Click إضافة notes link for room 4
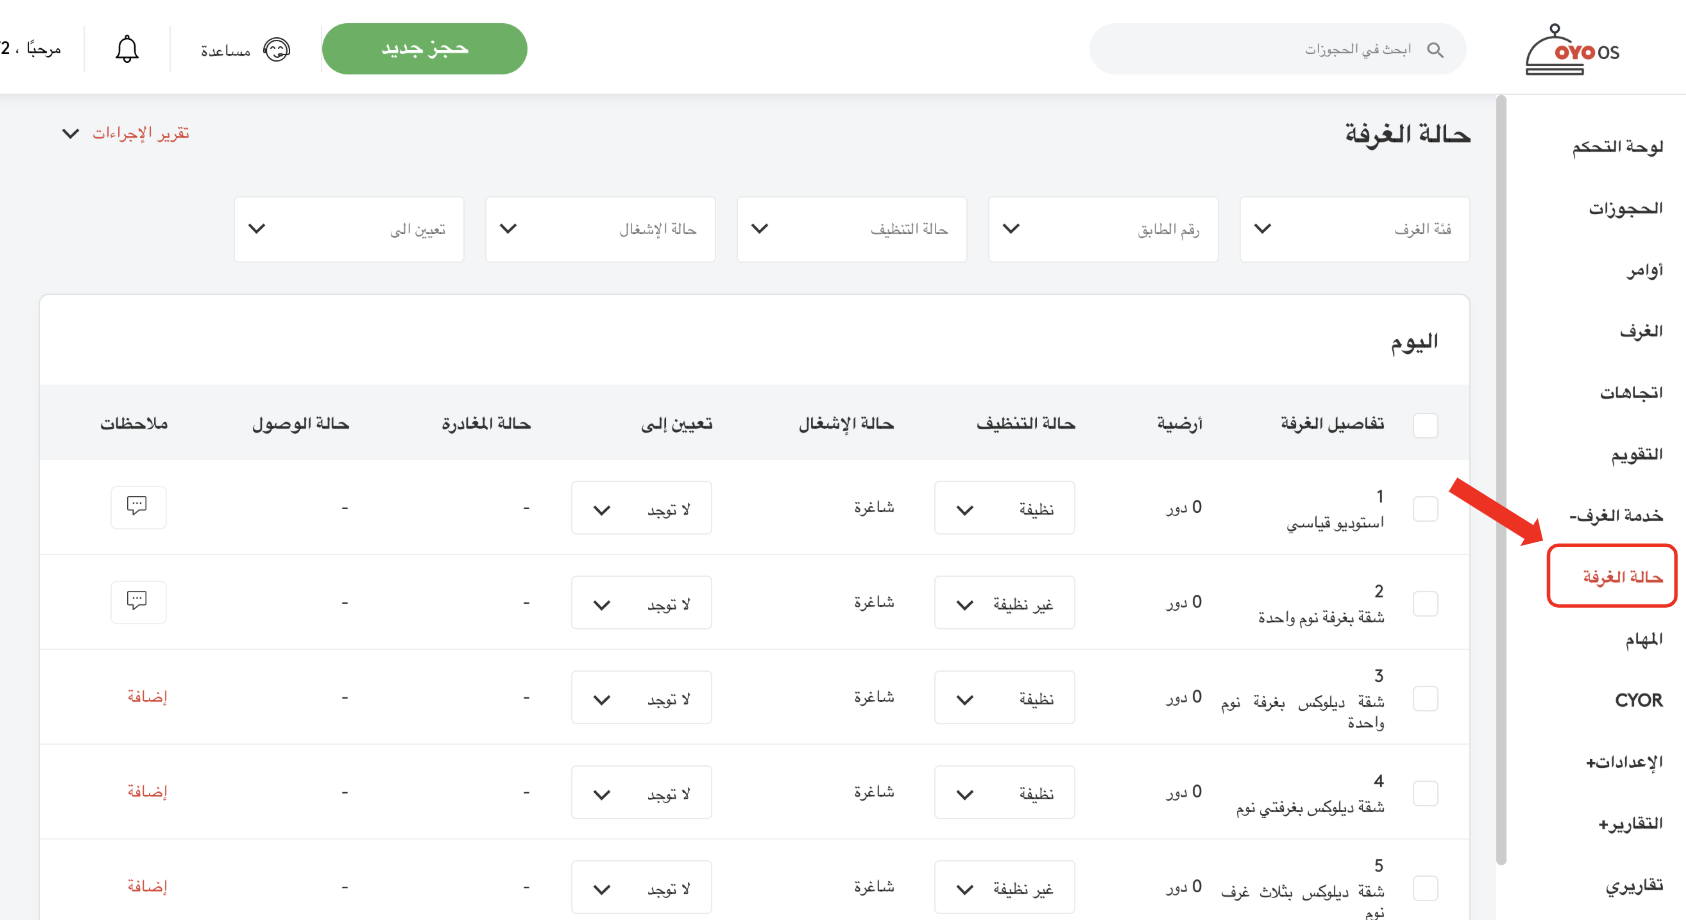 (147, 792)
